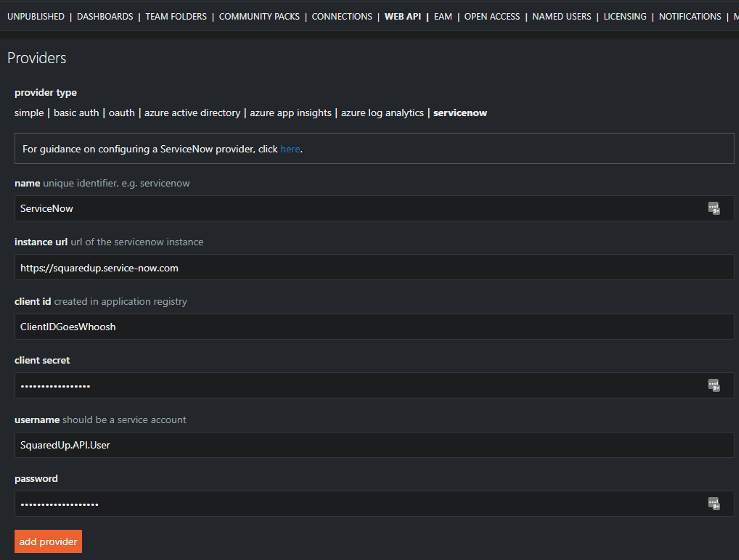Choose azure app insights provider type
The image size is (739, 560).
[x=291, y=113]
